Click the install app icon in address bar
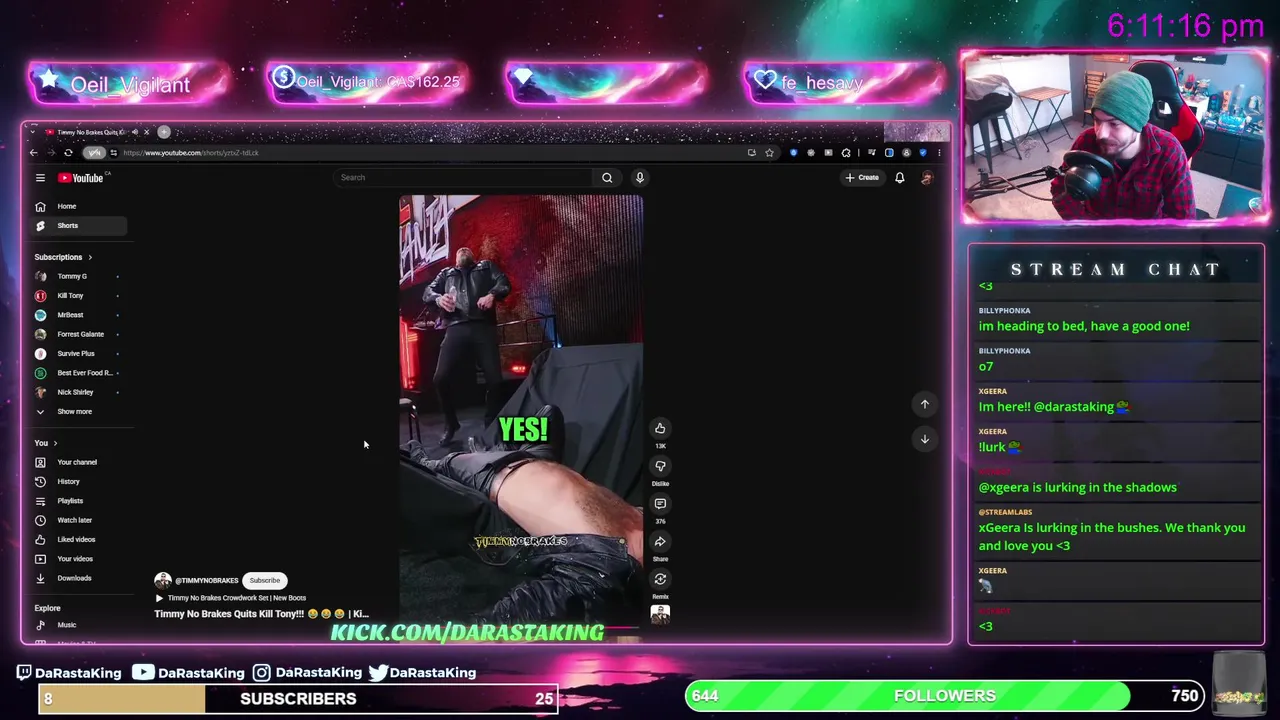1280x720 pixels. coord(751,153)
